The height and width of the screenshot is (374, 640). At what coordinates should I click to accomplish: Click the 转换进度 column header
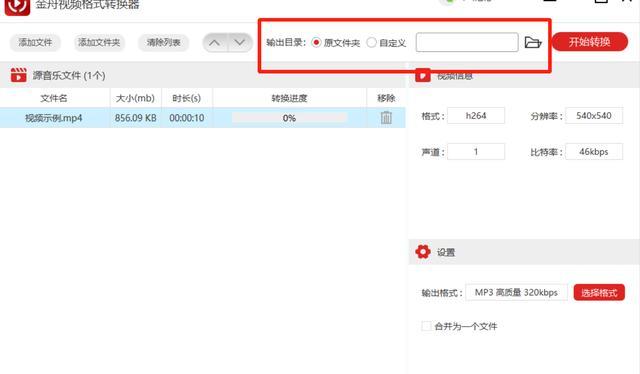pyautogui.click(x=289, y=98)
